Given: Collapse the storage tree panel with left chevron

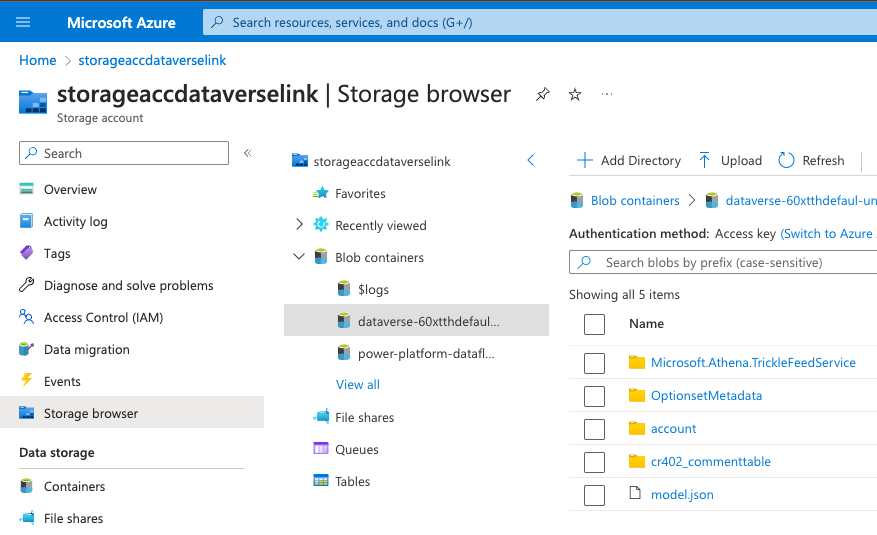Looking at the screenshot, I should (531, 160).
